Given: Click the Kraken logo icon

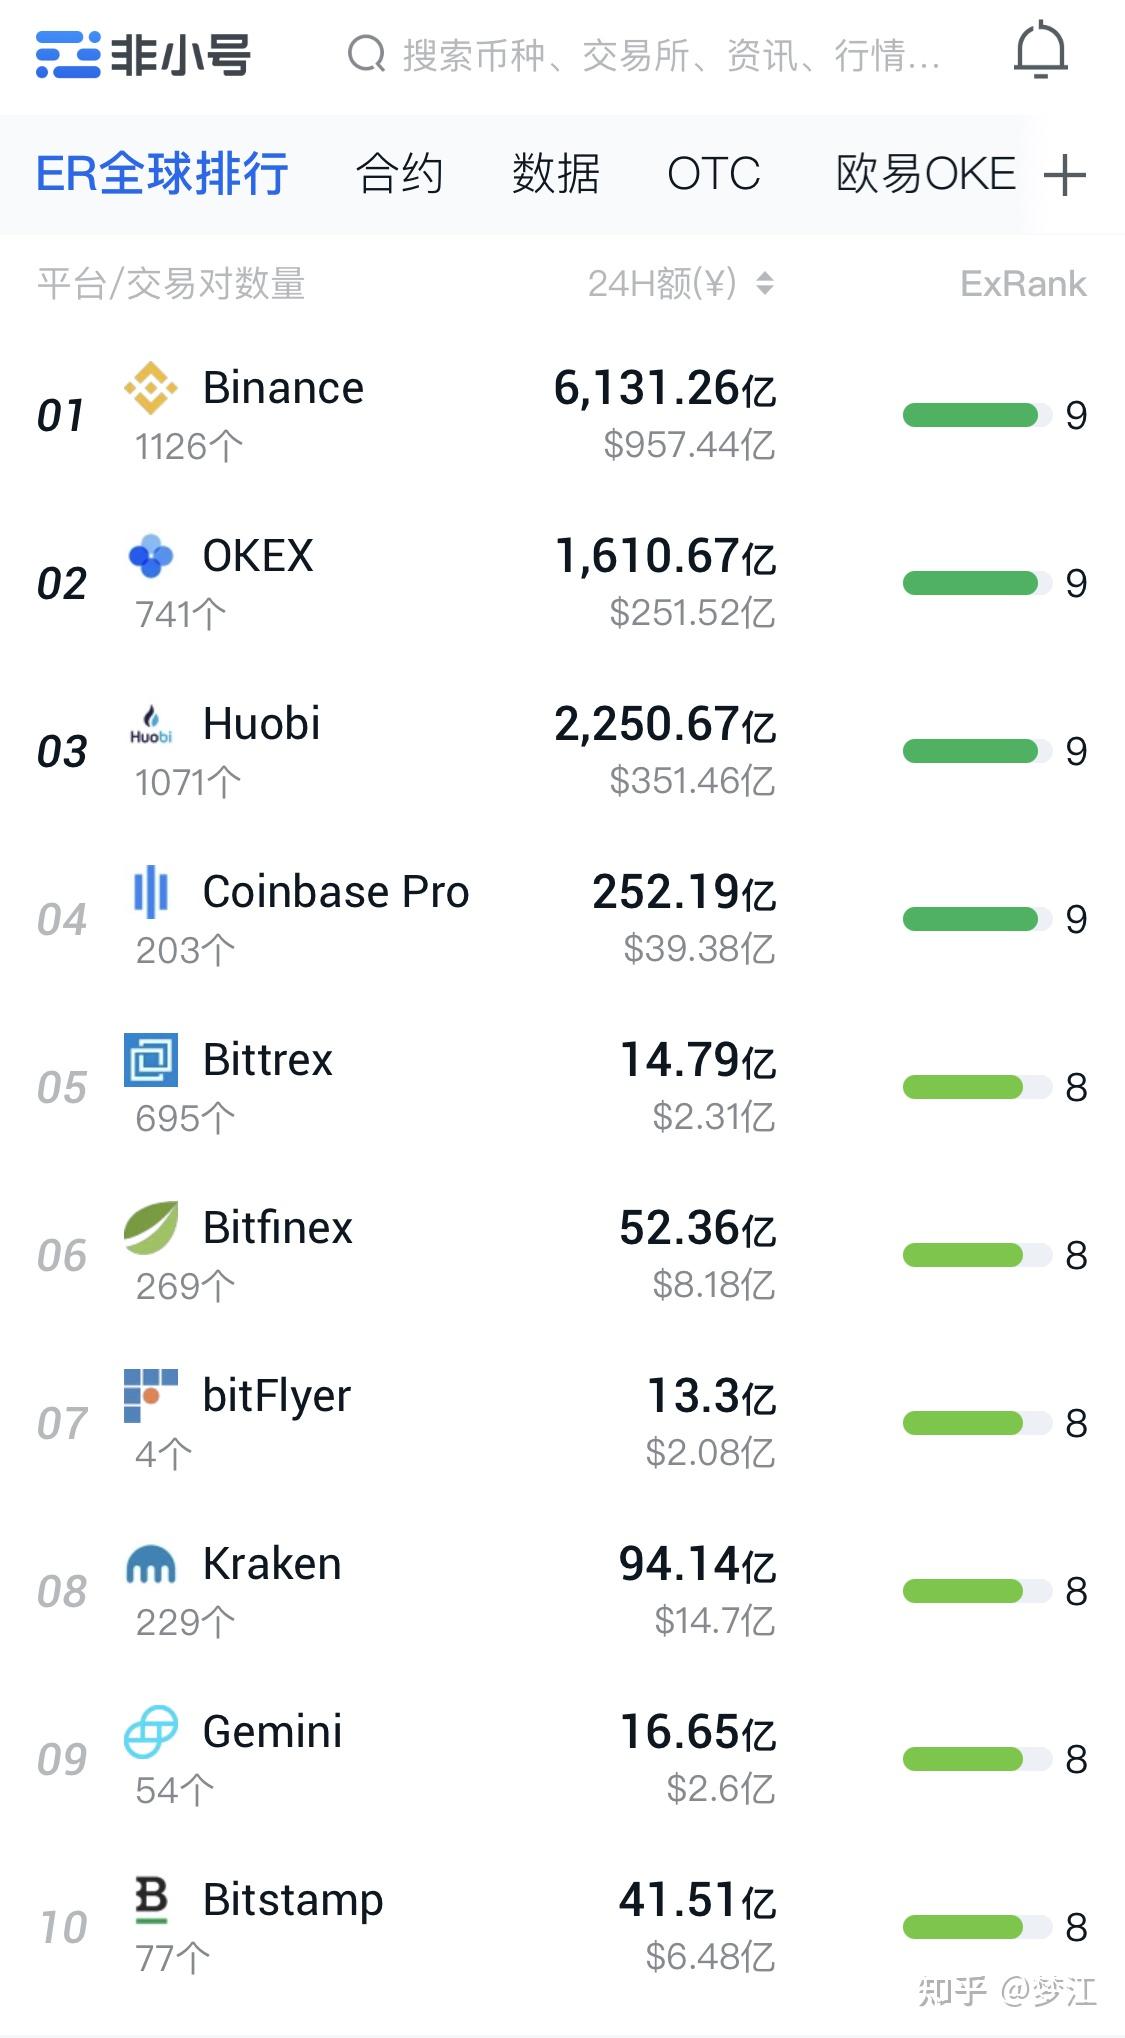Looking at the screenshot, I should click(x=151, y=1564).
